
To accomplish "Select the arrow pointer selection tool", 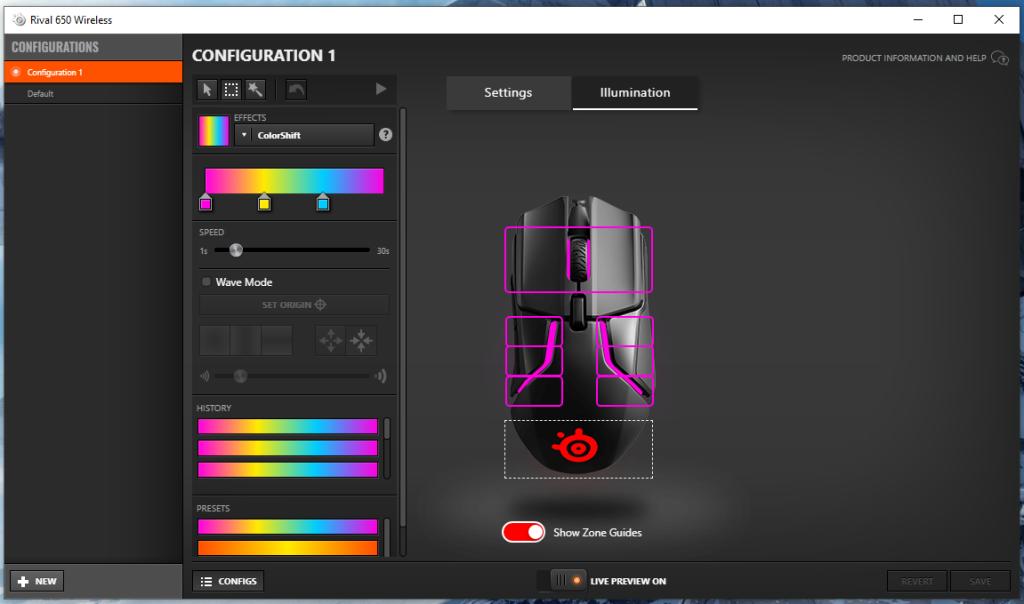I will click(x=207, y=90).
